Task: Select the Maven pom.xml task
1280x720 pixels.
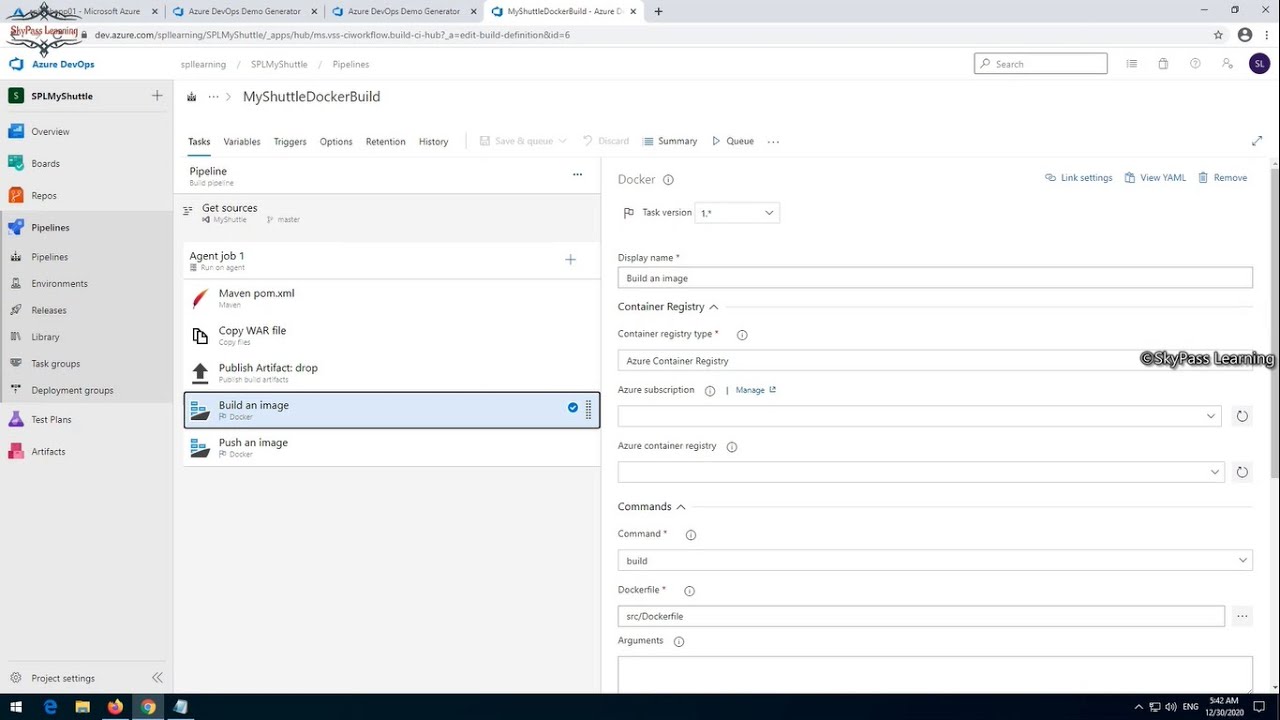Action: point(392,298)
